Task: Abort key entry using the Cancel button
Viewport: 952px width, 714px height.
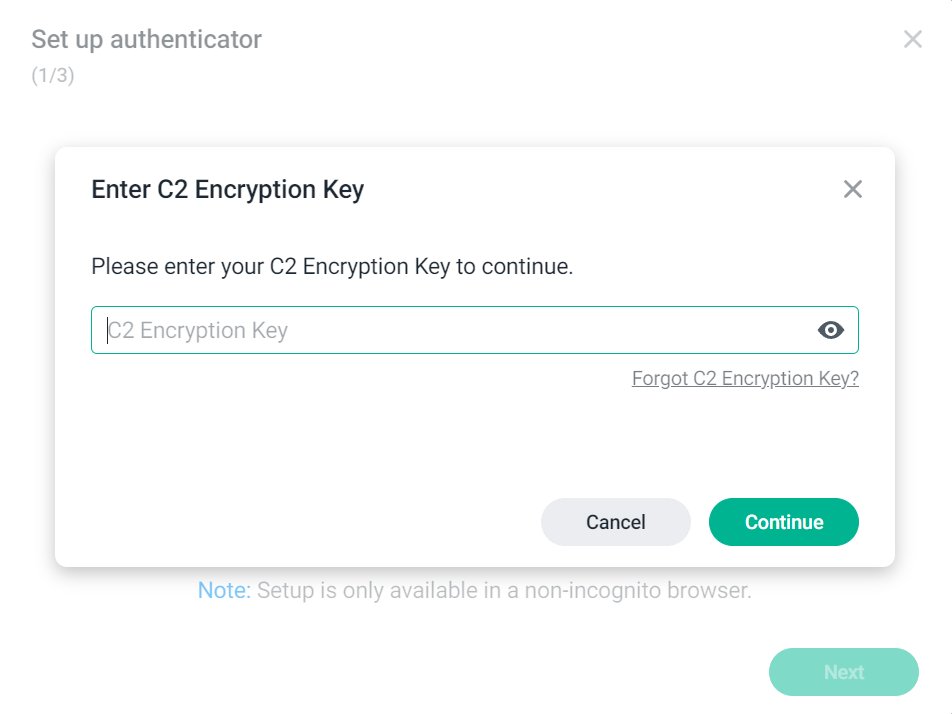Action: 616,522
